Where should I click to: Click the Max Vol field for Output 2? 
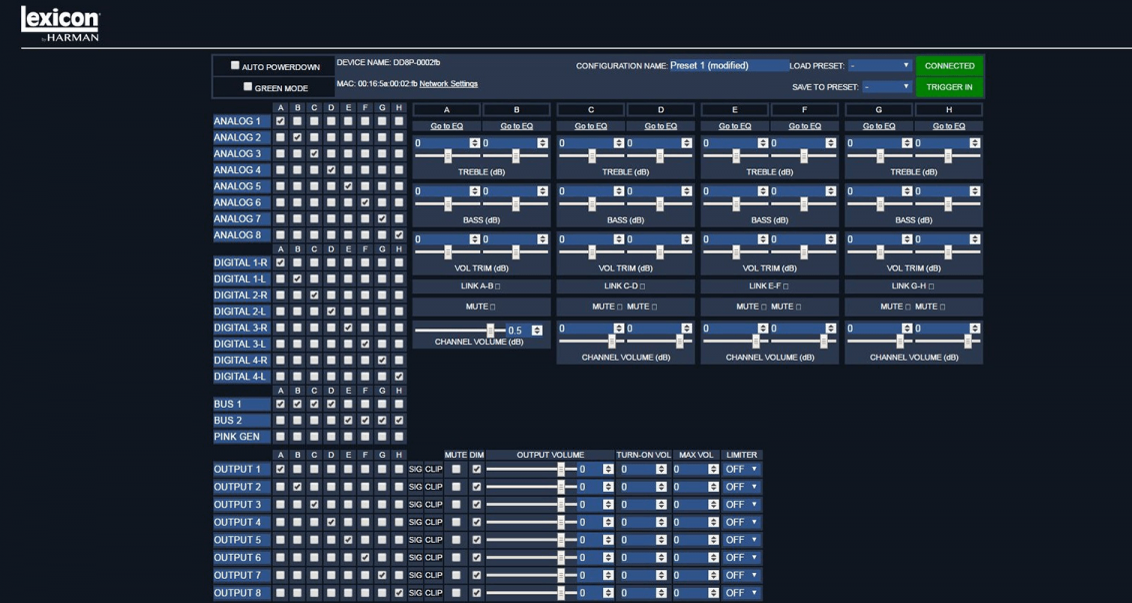coord(696,487)
